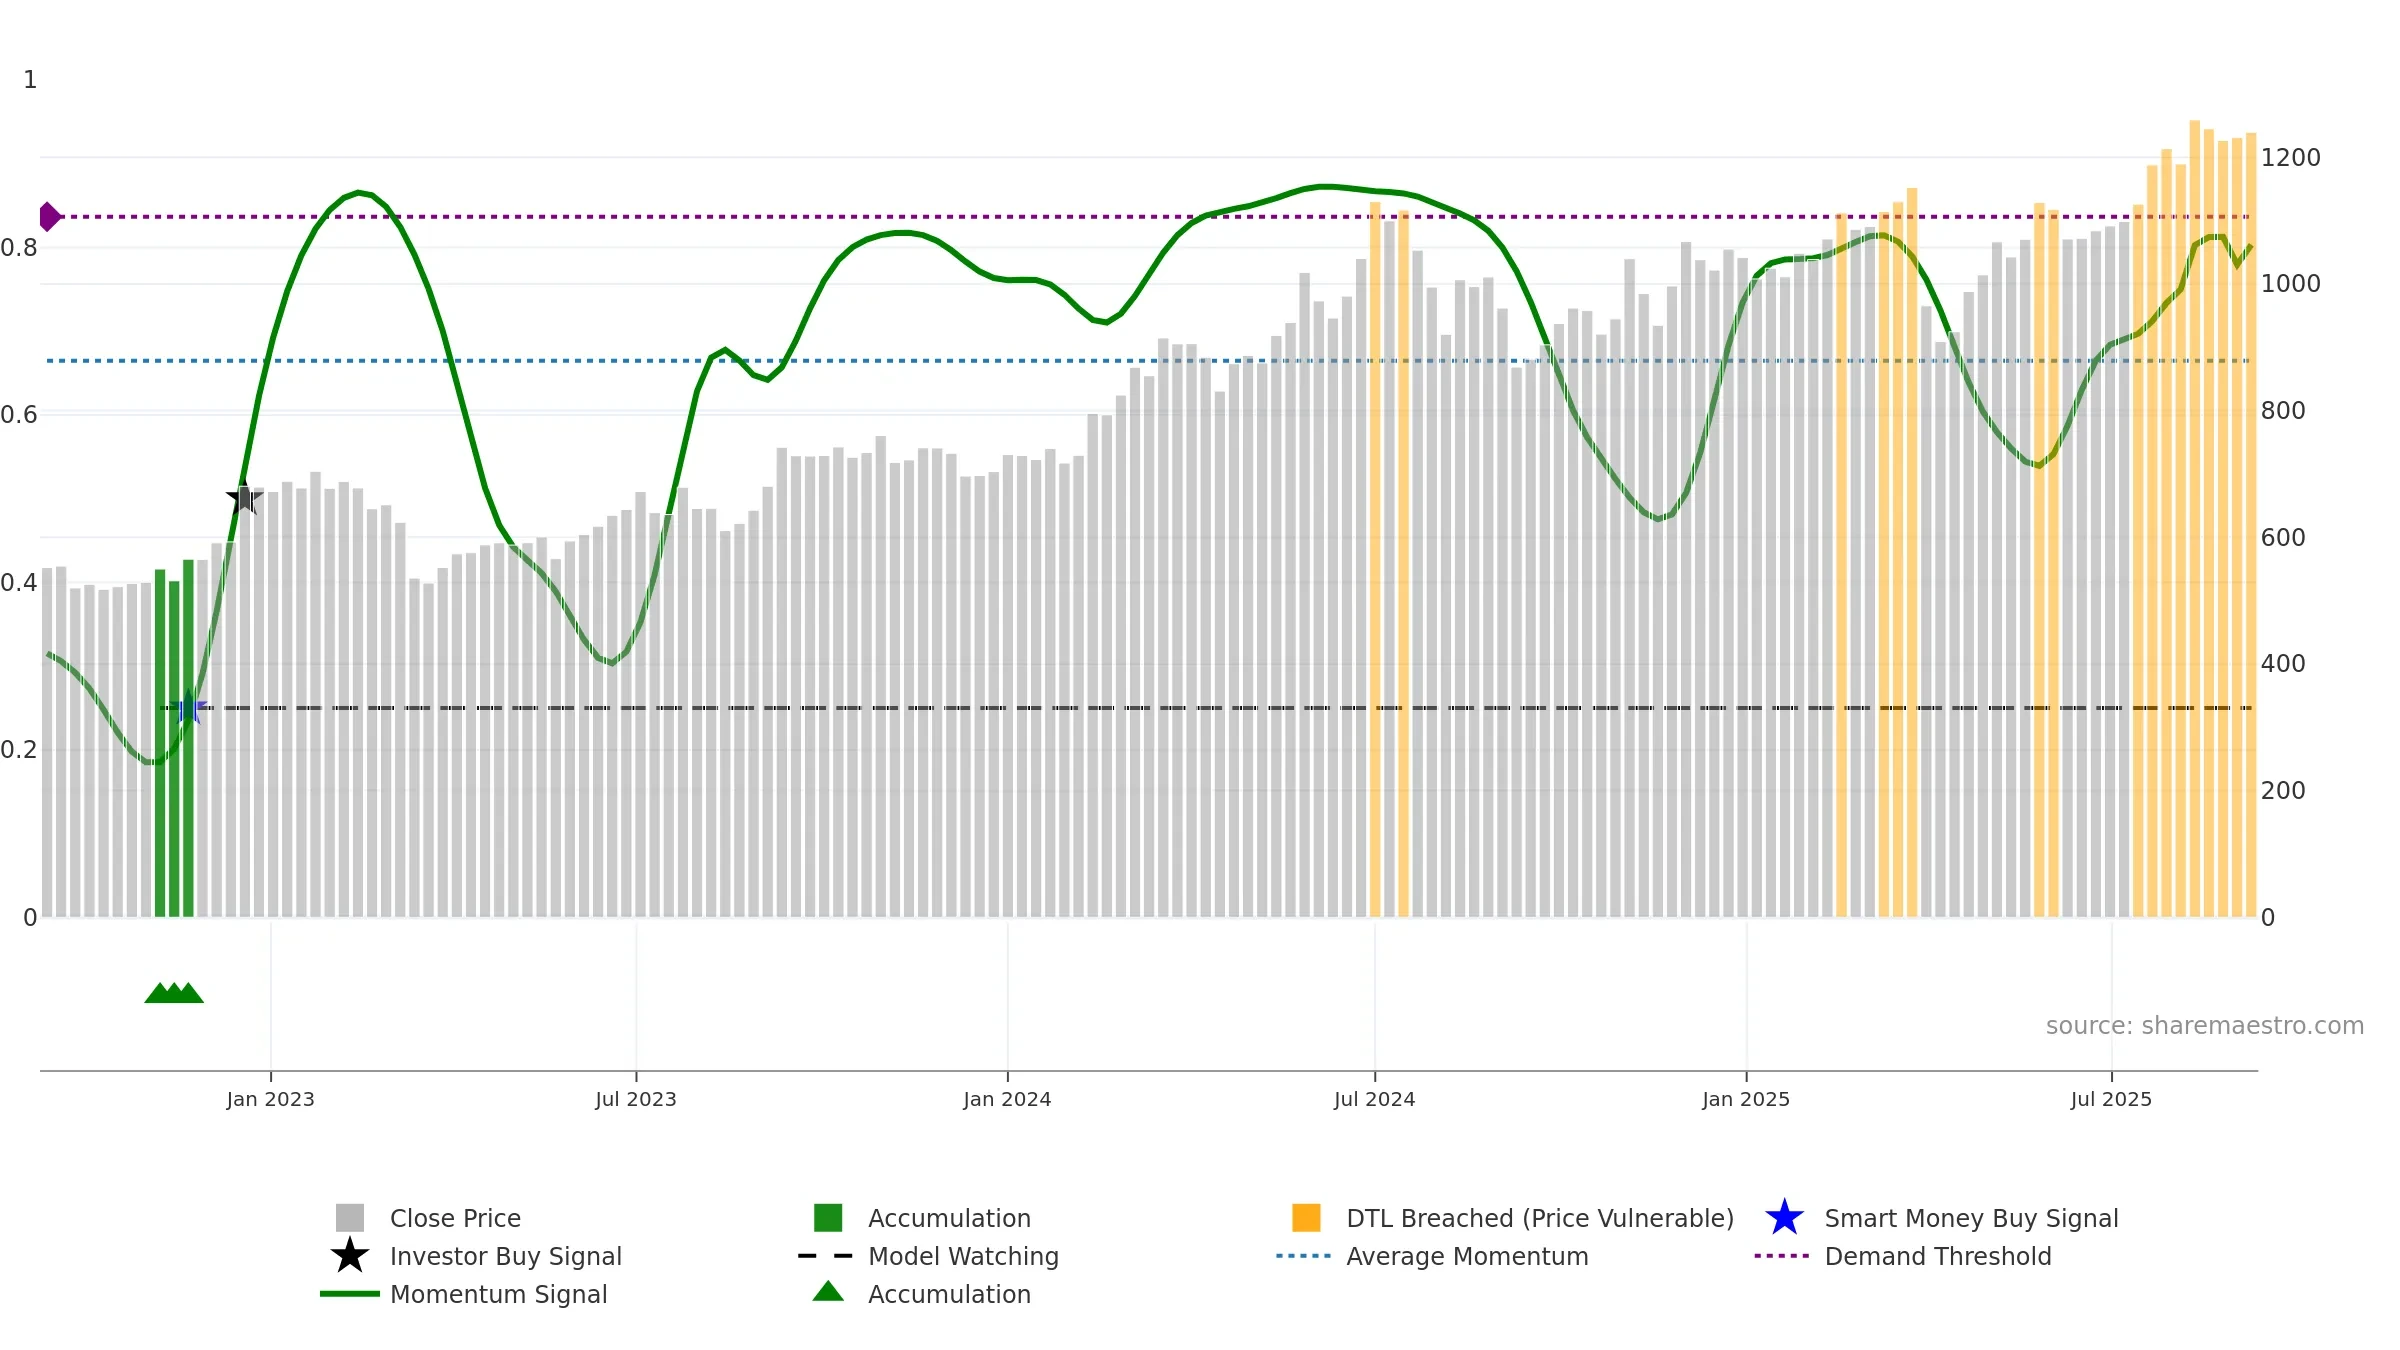Toggle the Close Price legend label
The image size is (2400, 1350).
pos(455,1218)
